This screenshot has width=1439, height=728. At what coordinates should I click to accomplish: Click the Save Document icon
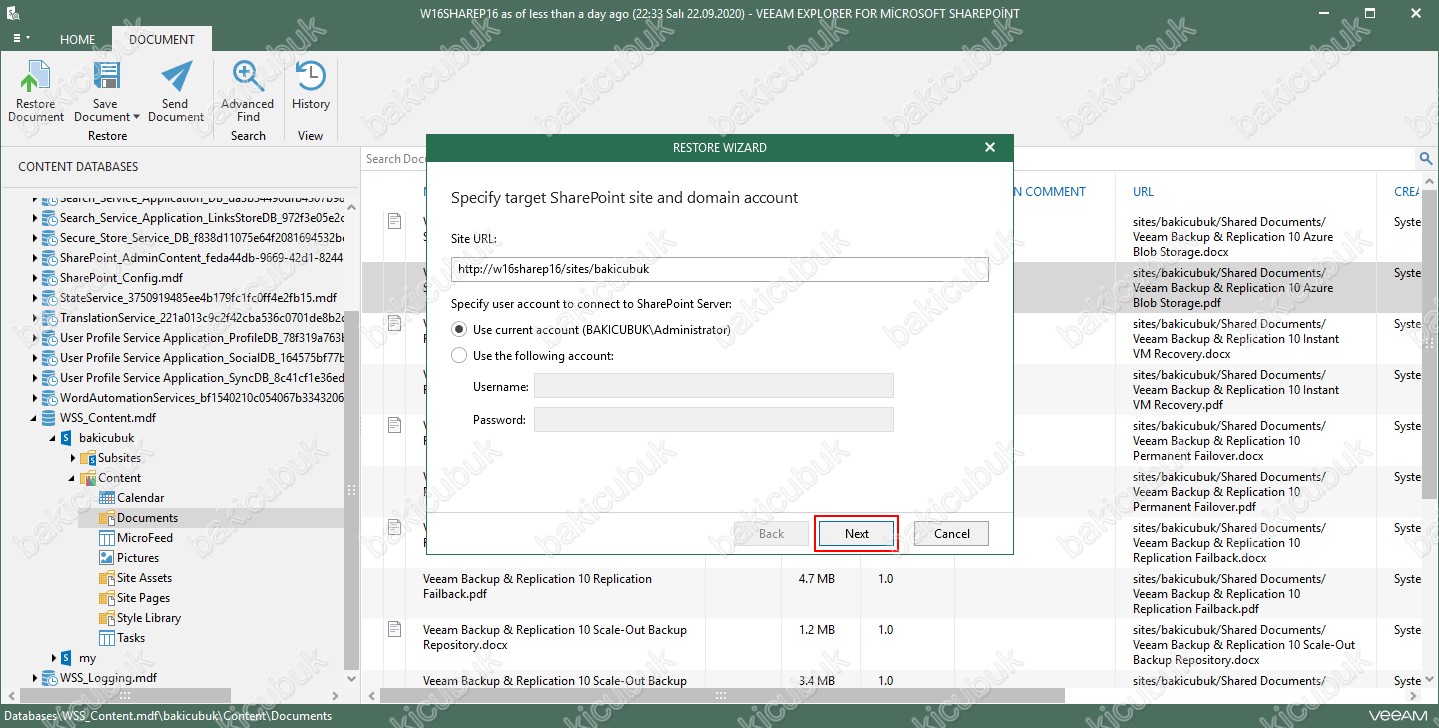[106, 77]
